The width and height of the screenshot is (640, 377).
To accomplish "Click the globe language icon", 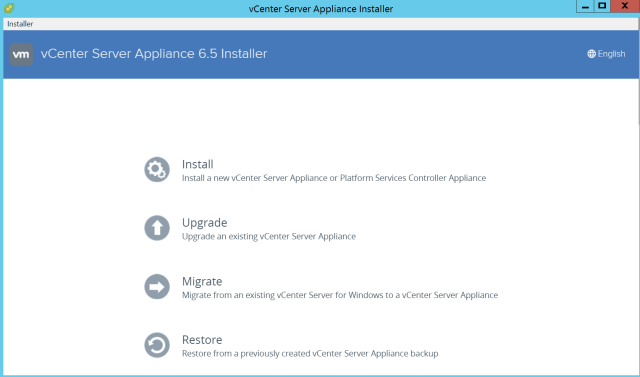I will (x=591, y=54).
